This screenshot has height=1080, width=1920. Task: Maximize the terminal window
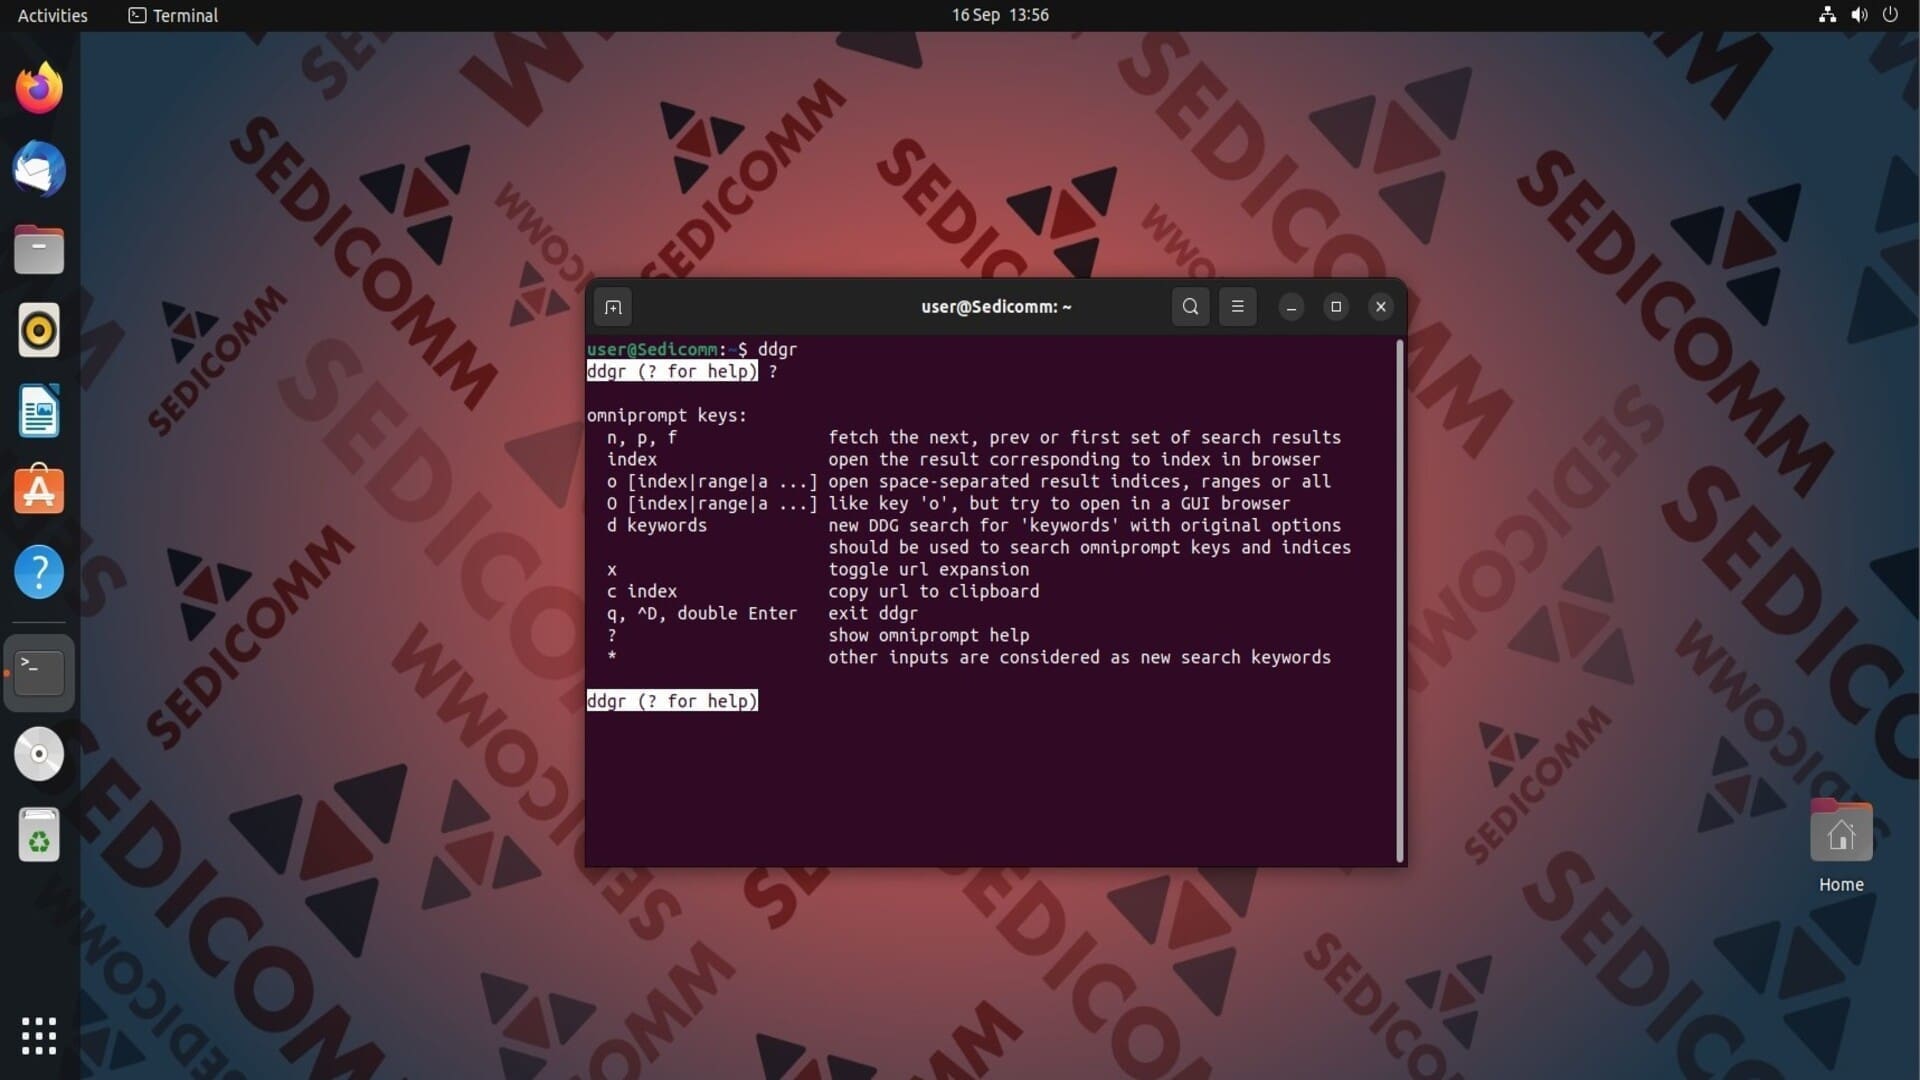(1336, 307)
